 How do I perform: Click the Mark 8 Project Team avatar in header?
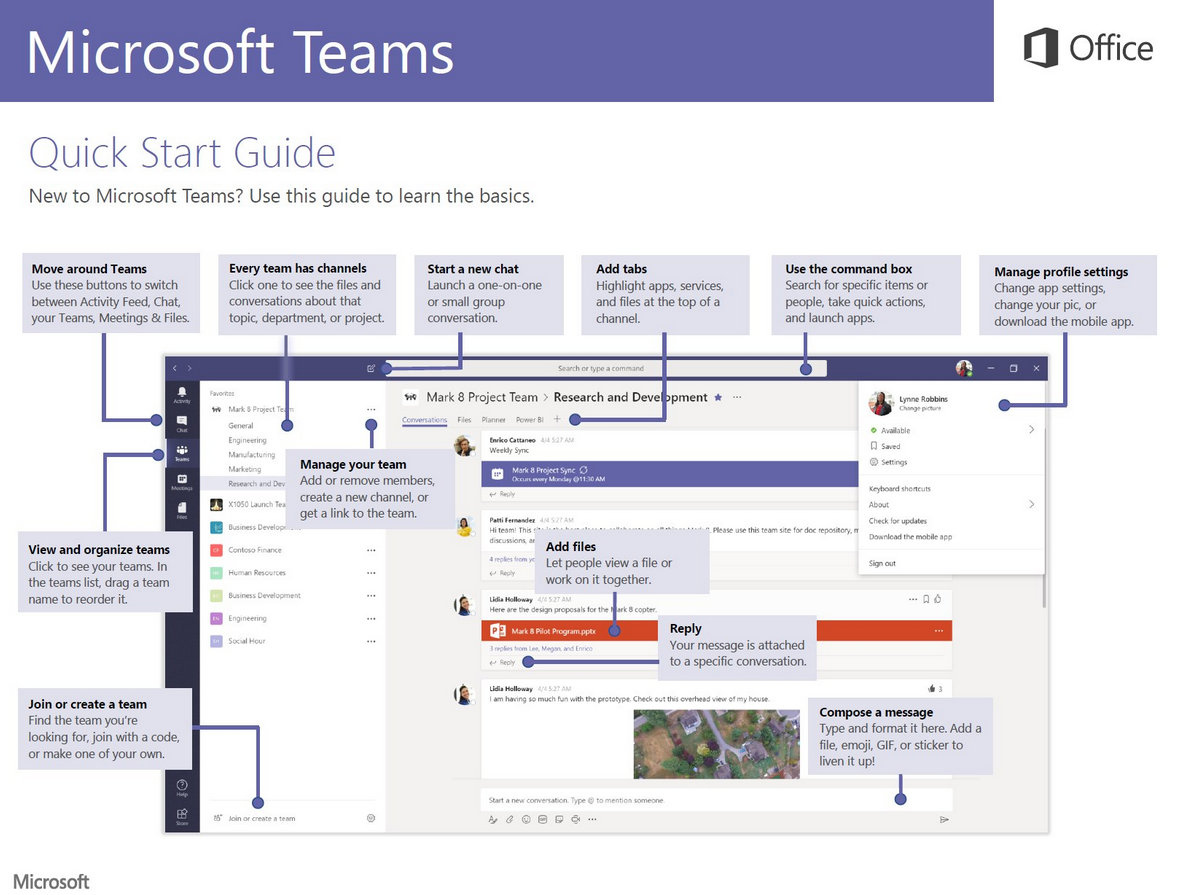[x=411, y=397]
